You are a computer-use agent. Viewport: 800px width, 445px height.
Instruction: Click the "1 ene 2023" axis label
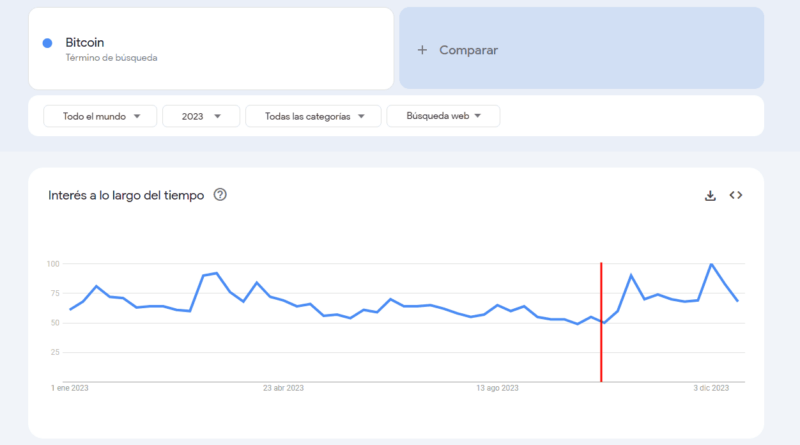coord(70,387)
